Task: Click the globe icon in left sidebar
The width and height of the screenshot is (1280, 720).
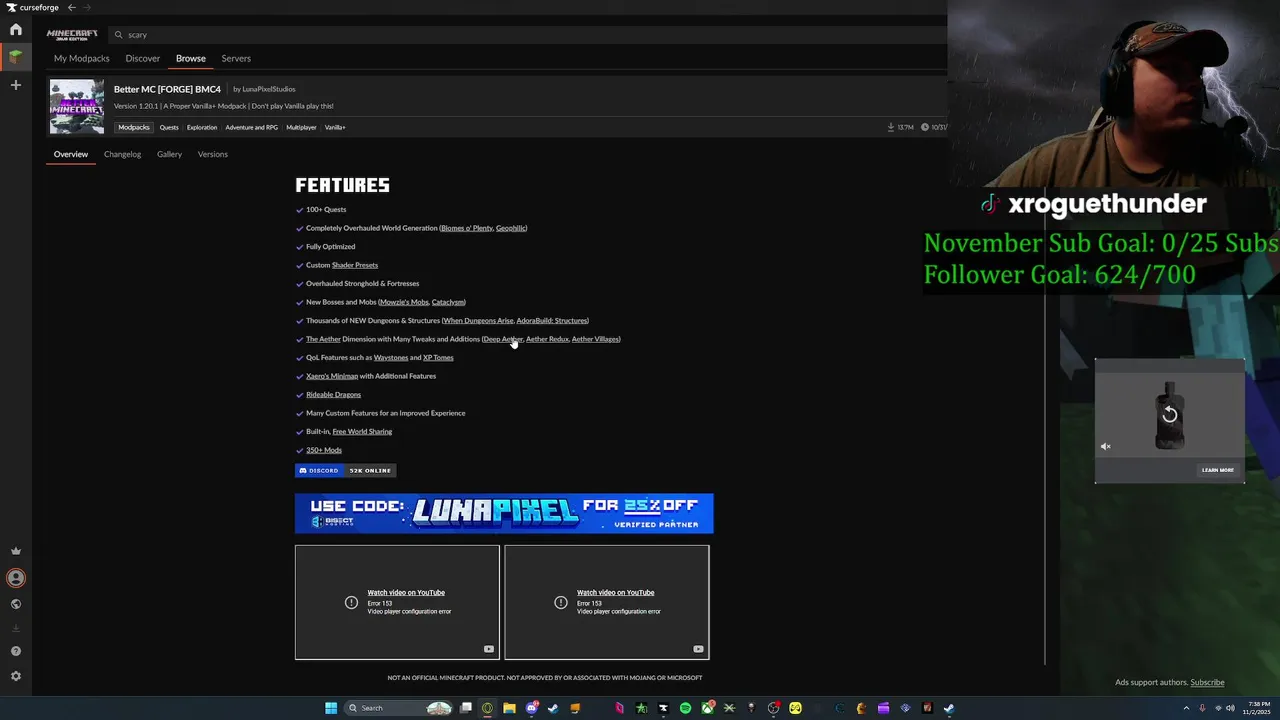Action: [x=16, y=604]
